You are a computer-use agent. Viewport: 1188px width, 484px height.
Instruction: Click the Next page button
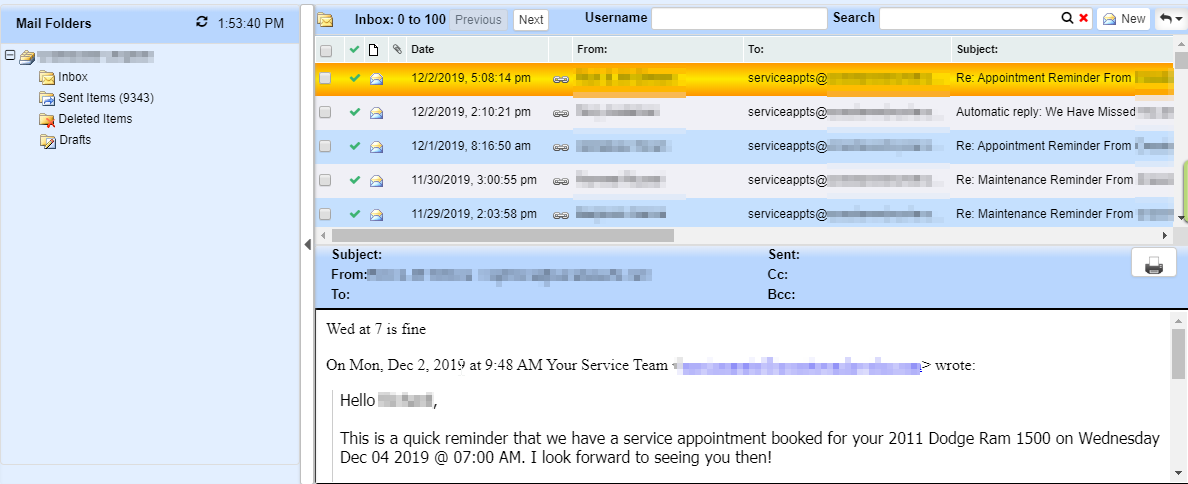531,19
